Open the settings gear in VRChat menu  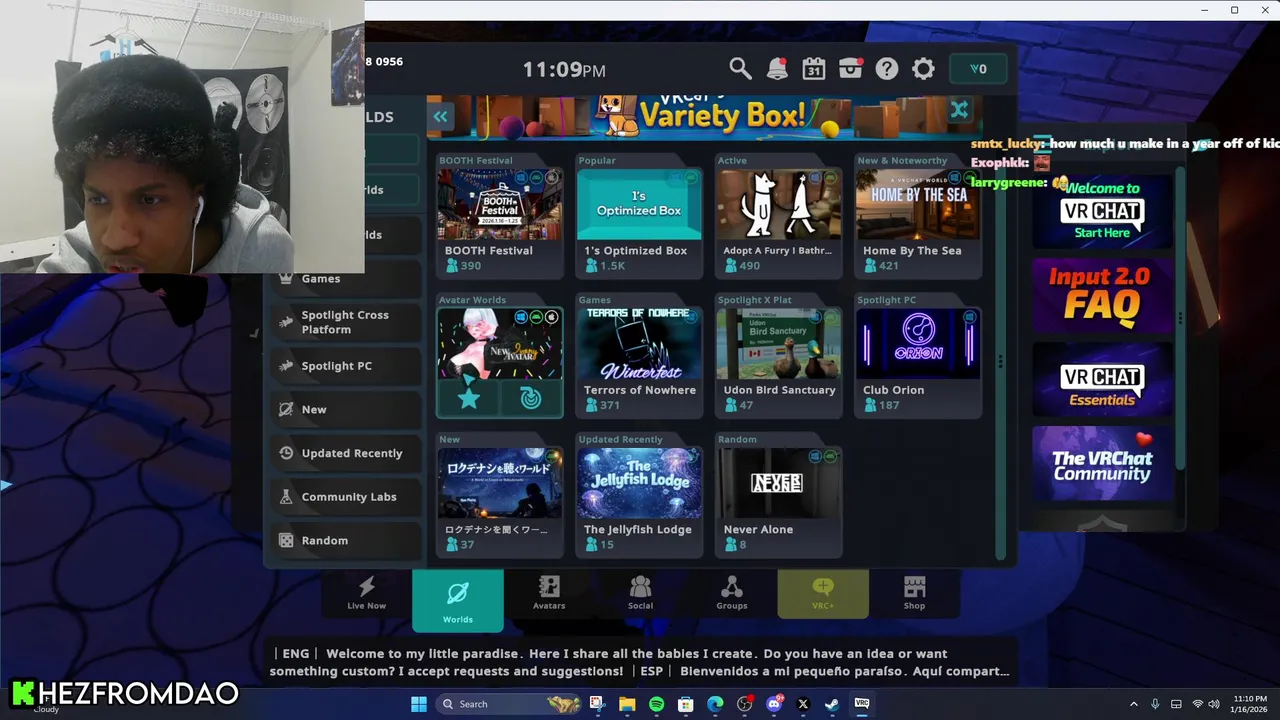[x=923, y=68]
